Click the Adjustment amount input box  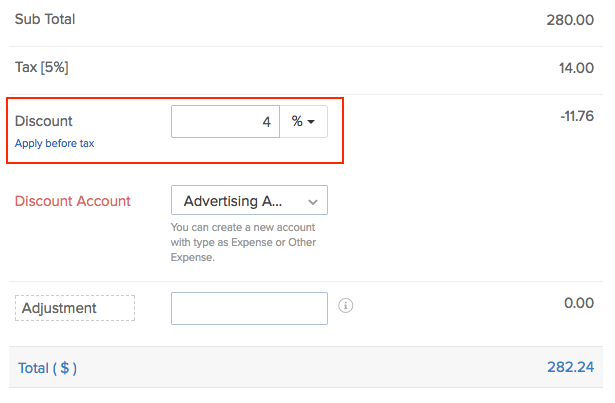[x=249, y=308]
